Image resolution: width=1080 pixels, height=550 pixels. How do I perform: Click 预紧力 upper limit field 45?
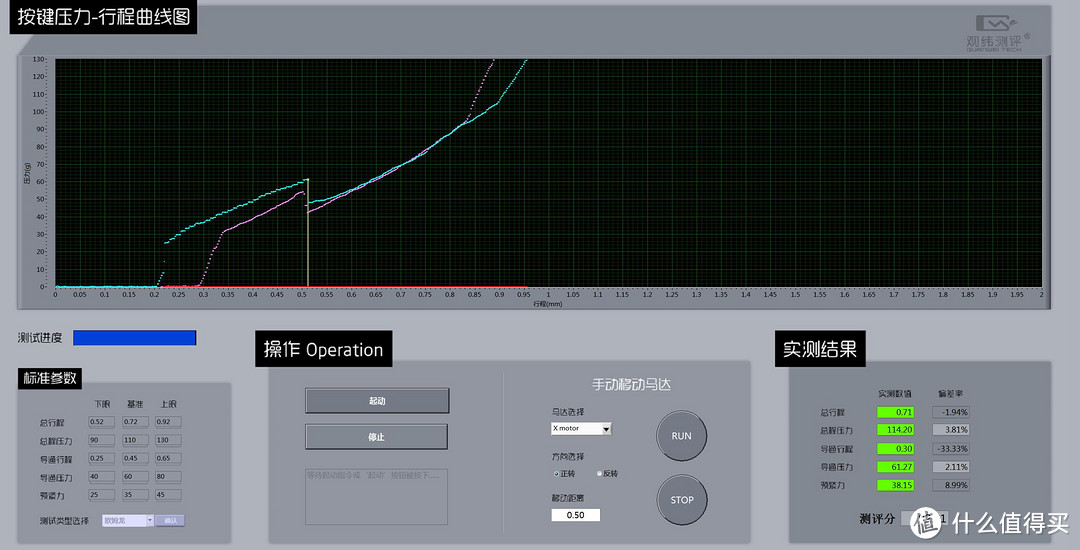(x=168, y=495)
